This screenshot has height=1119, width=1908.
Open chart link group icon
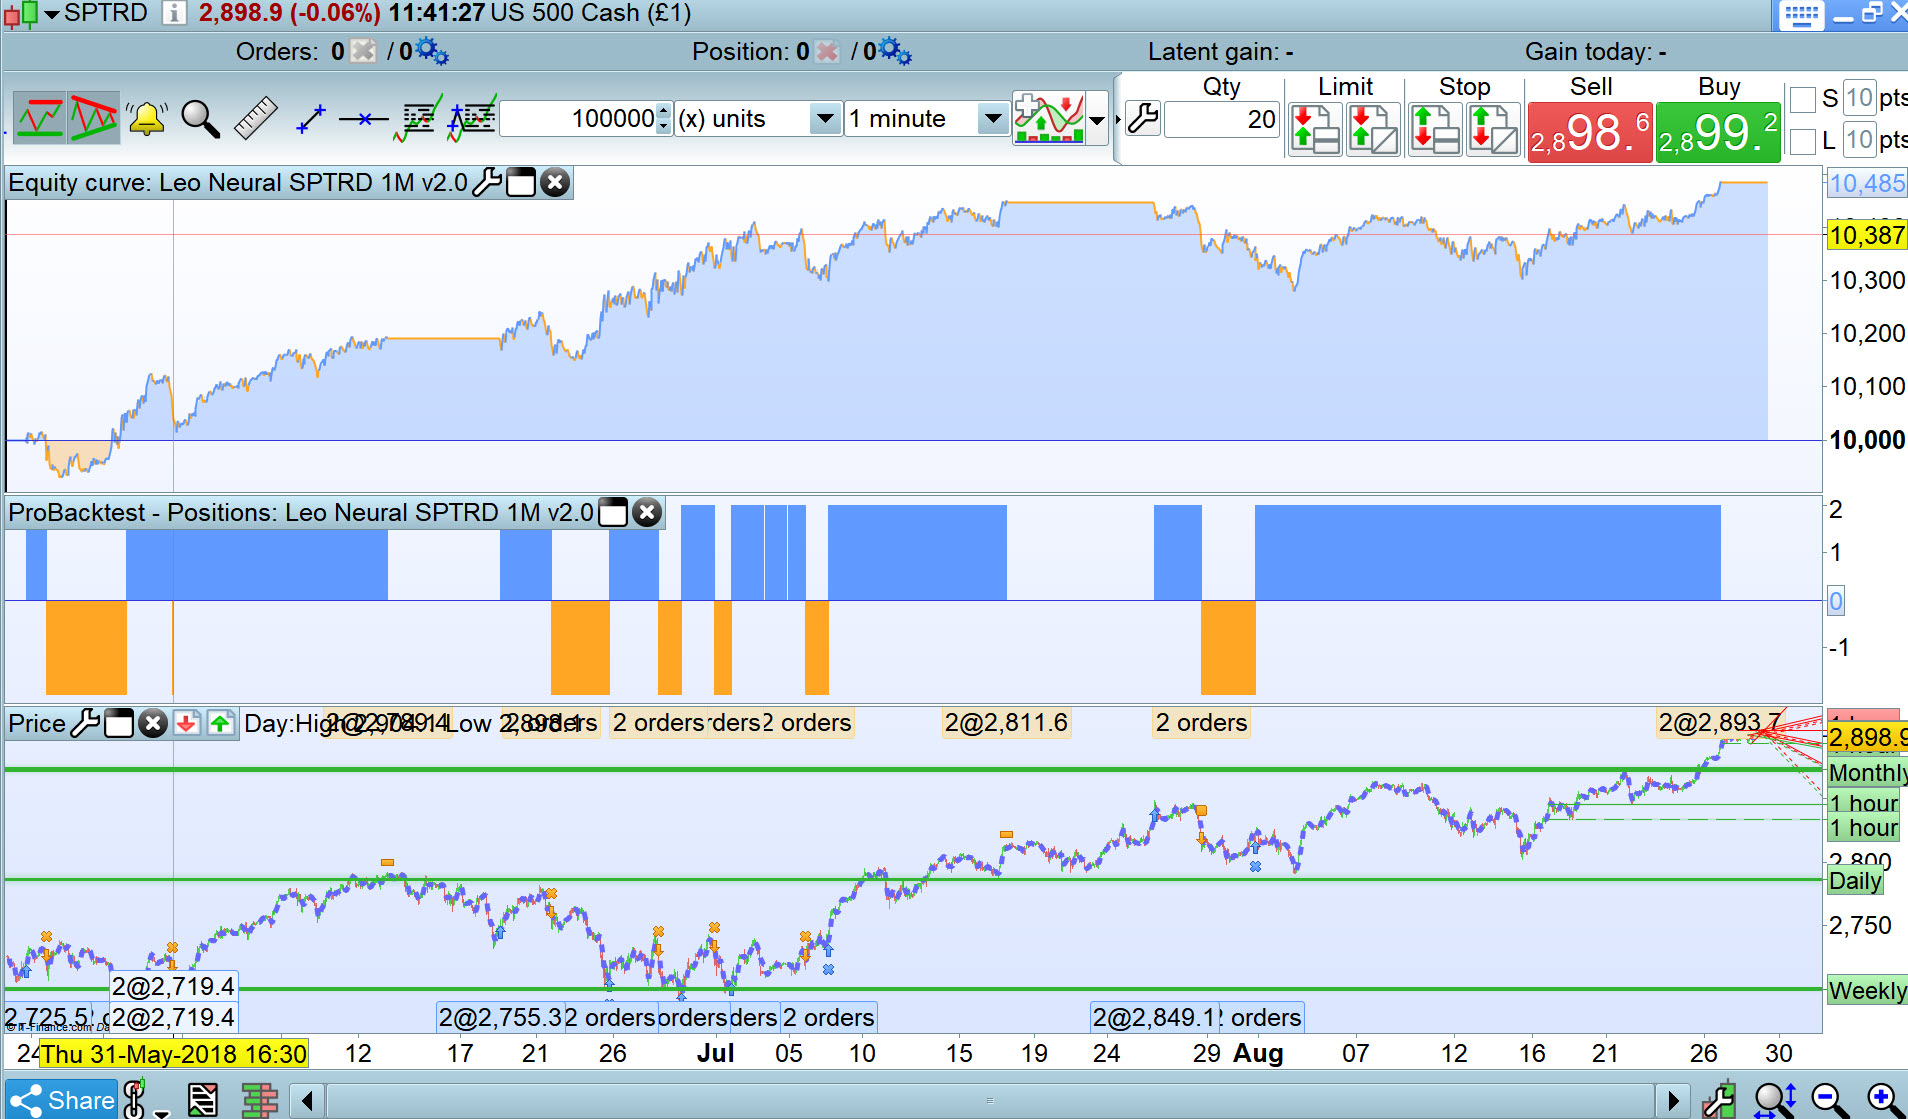tap(137, 1100)
